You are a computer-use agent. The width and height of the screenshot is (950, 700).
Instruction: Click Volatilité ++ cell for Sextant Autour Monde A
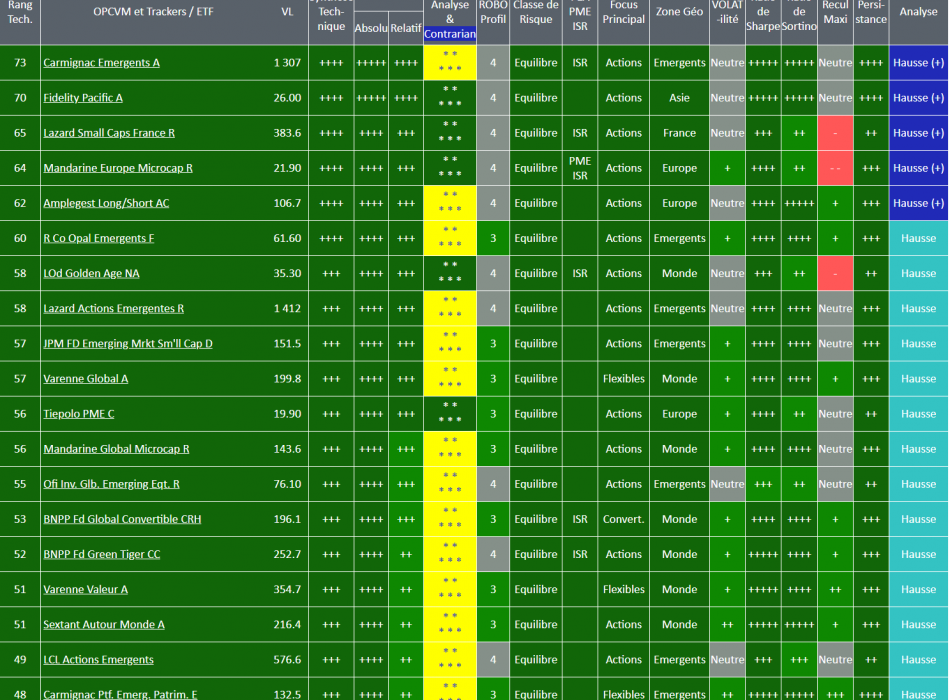727,625
